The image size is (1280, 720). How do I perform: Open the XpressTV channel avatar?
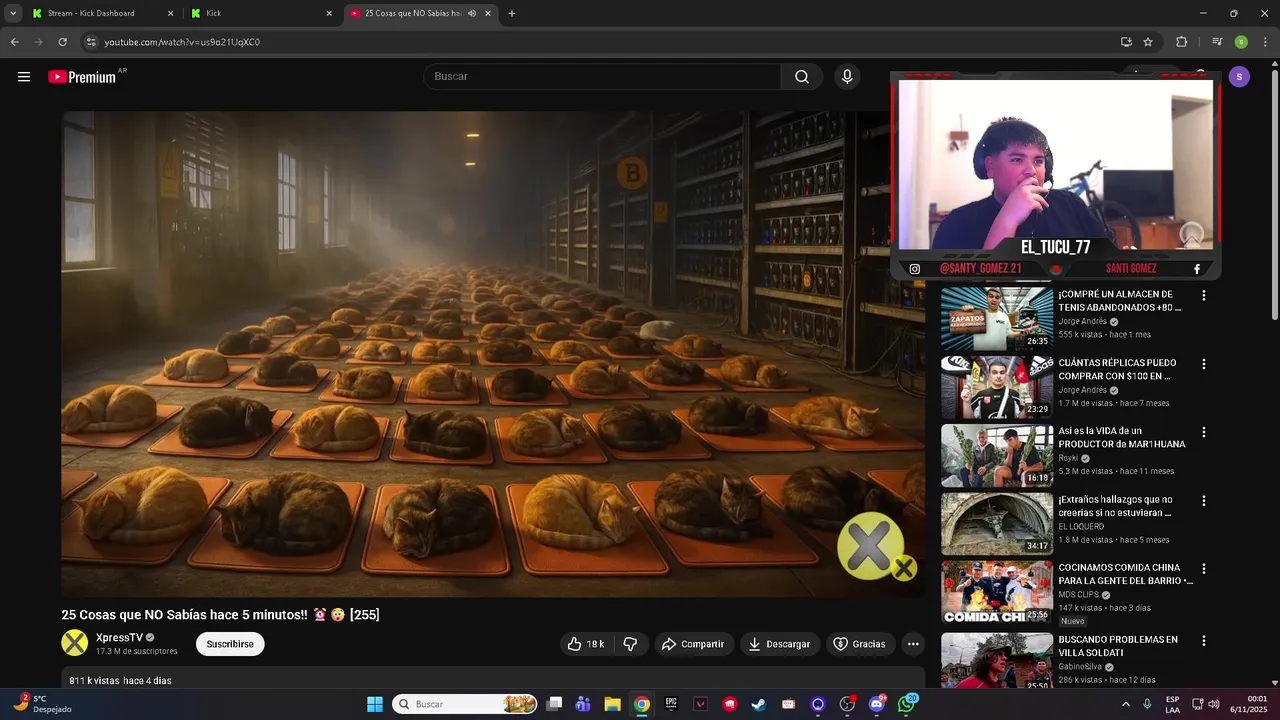coord(75,643)
